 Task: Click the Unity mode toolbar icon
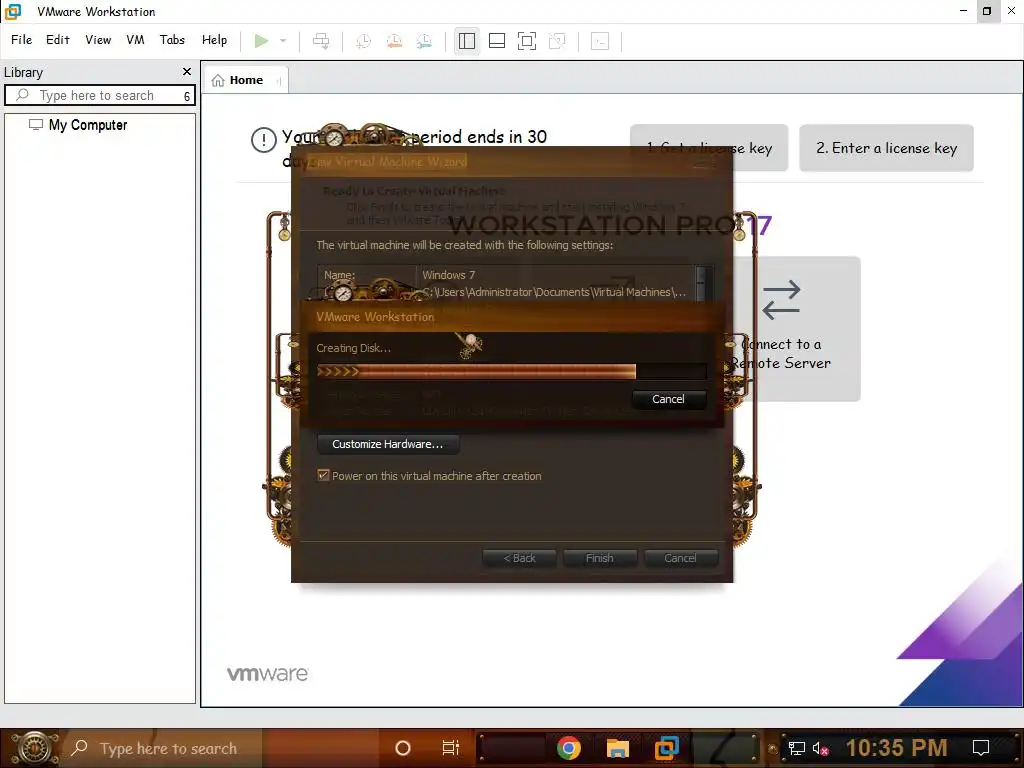[557, 41]
